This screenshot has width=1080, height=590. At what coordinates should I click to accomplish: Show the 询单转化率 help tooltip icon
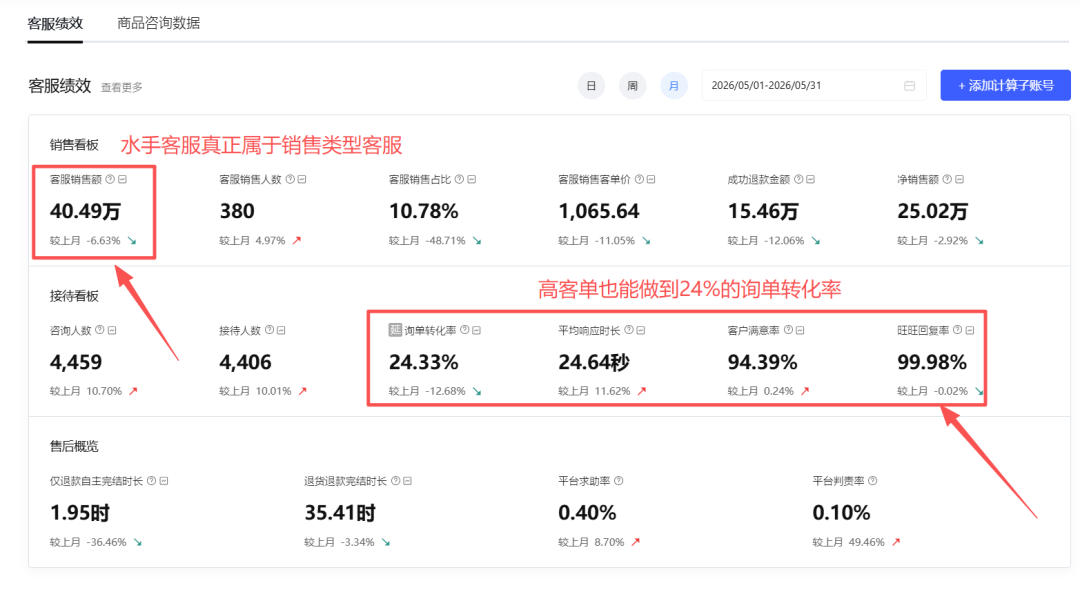coord(464,330)
